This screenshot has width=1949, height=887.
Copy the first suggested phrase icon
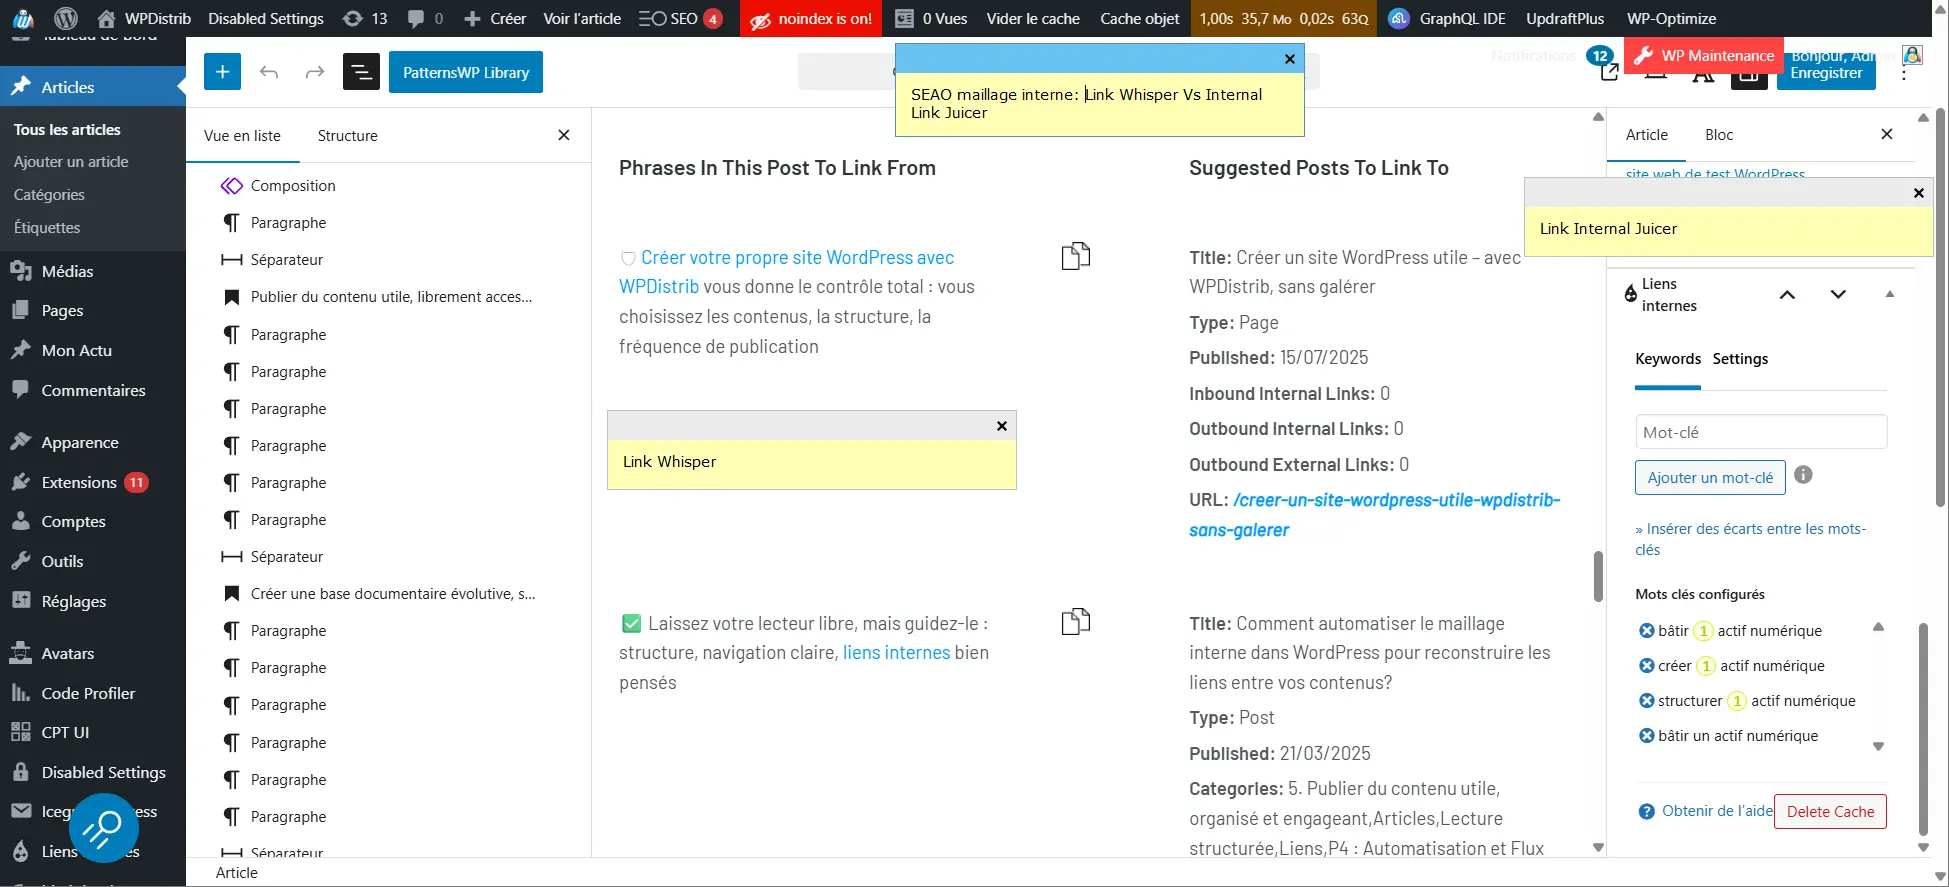tap(1076, 256)
